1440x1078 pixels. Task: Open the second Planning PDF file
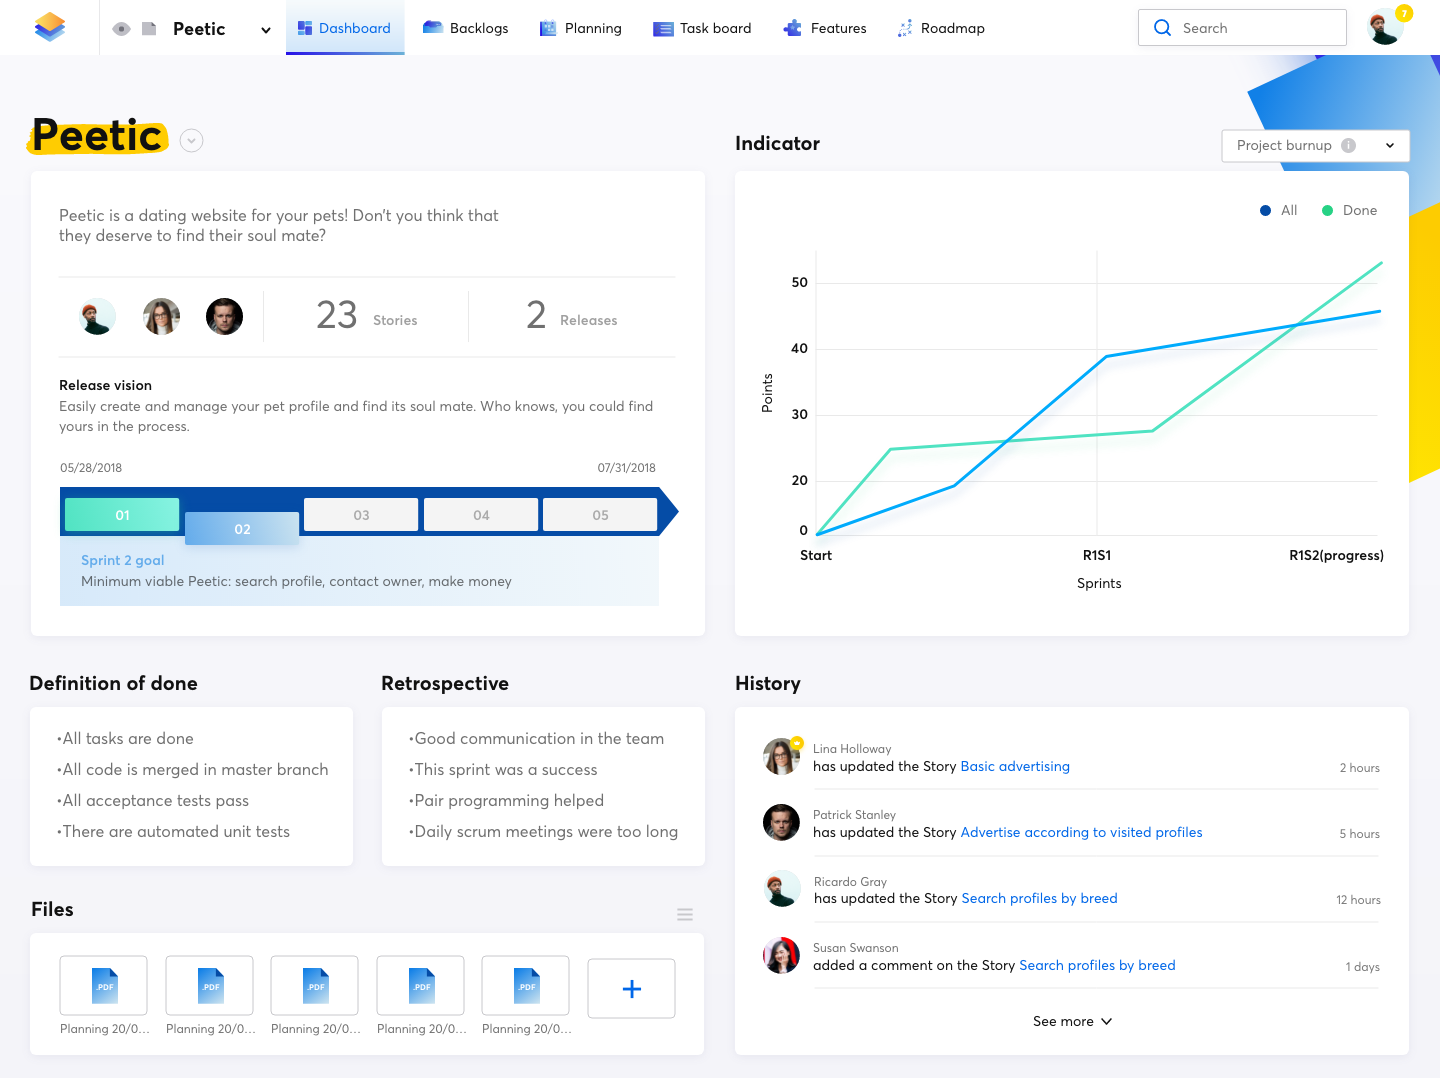pyautogui.click(x=210, y=986)
